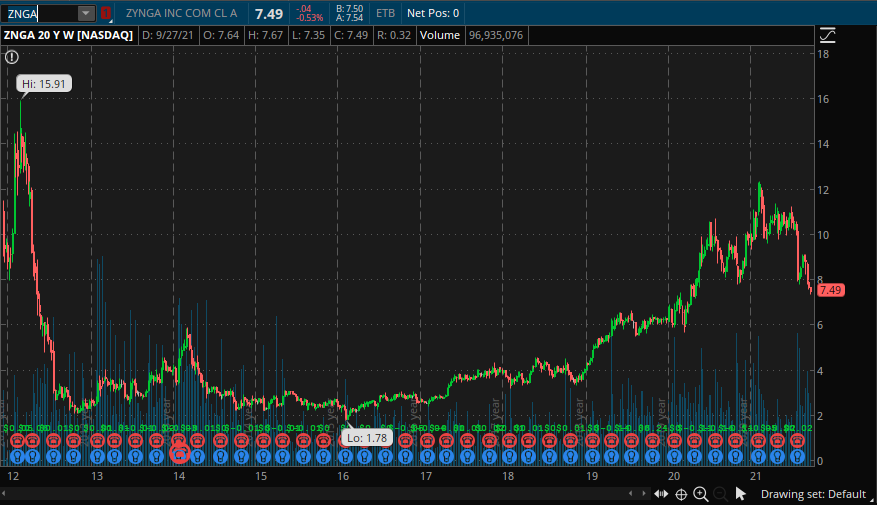The height and width of the screenshot is (505, 877).
Task: Click the -.04 -0.53% change value
Action: coord(310,13)
